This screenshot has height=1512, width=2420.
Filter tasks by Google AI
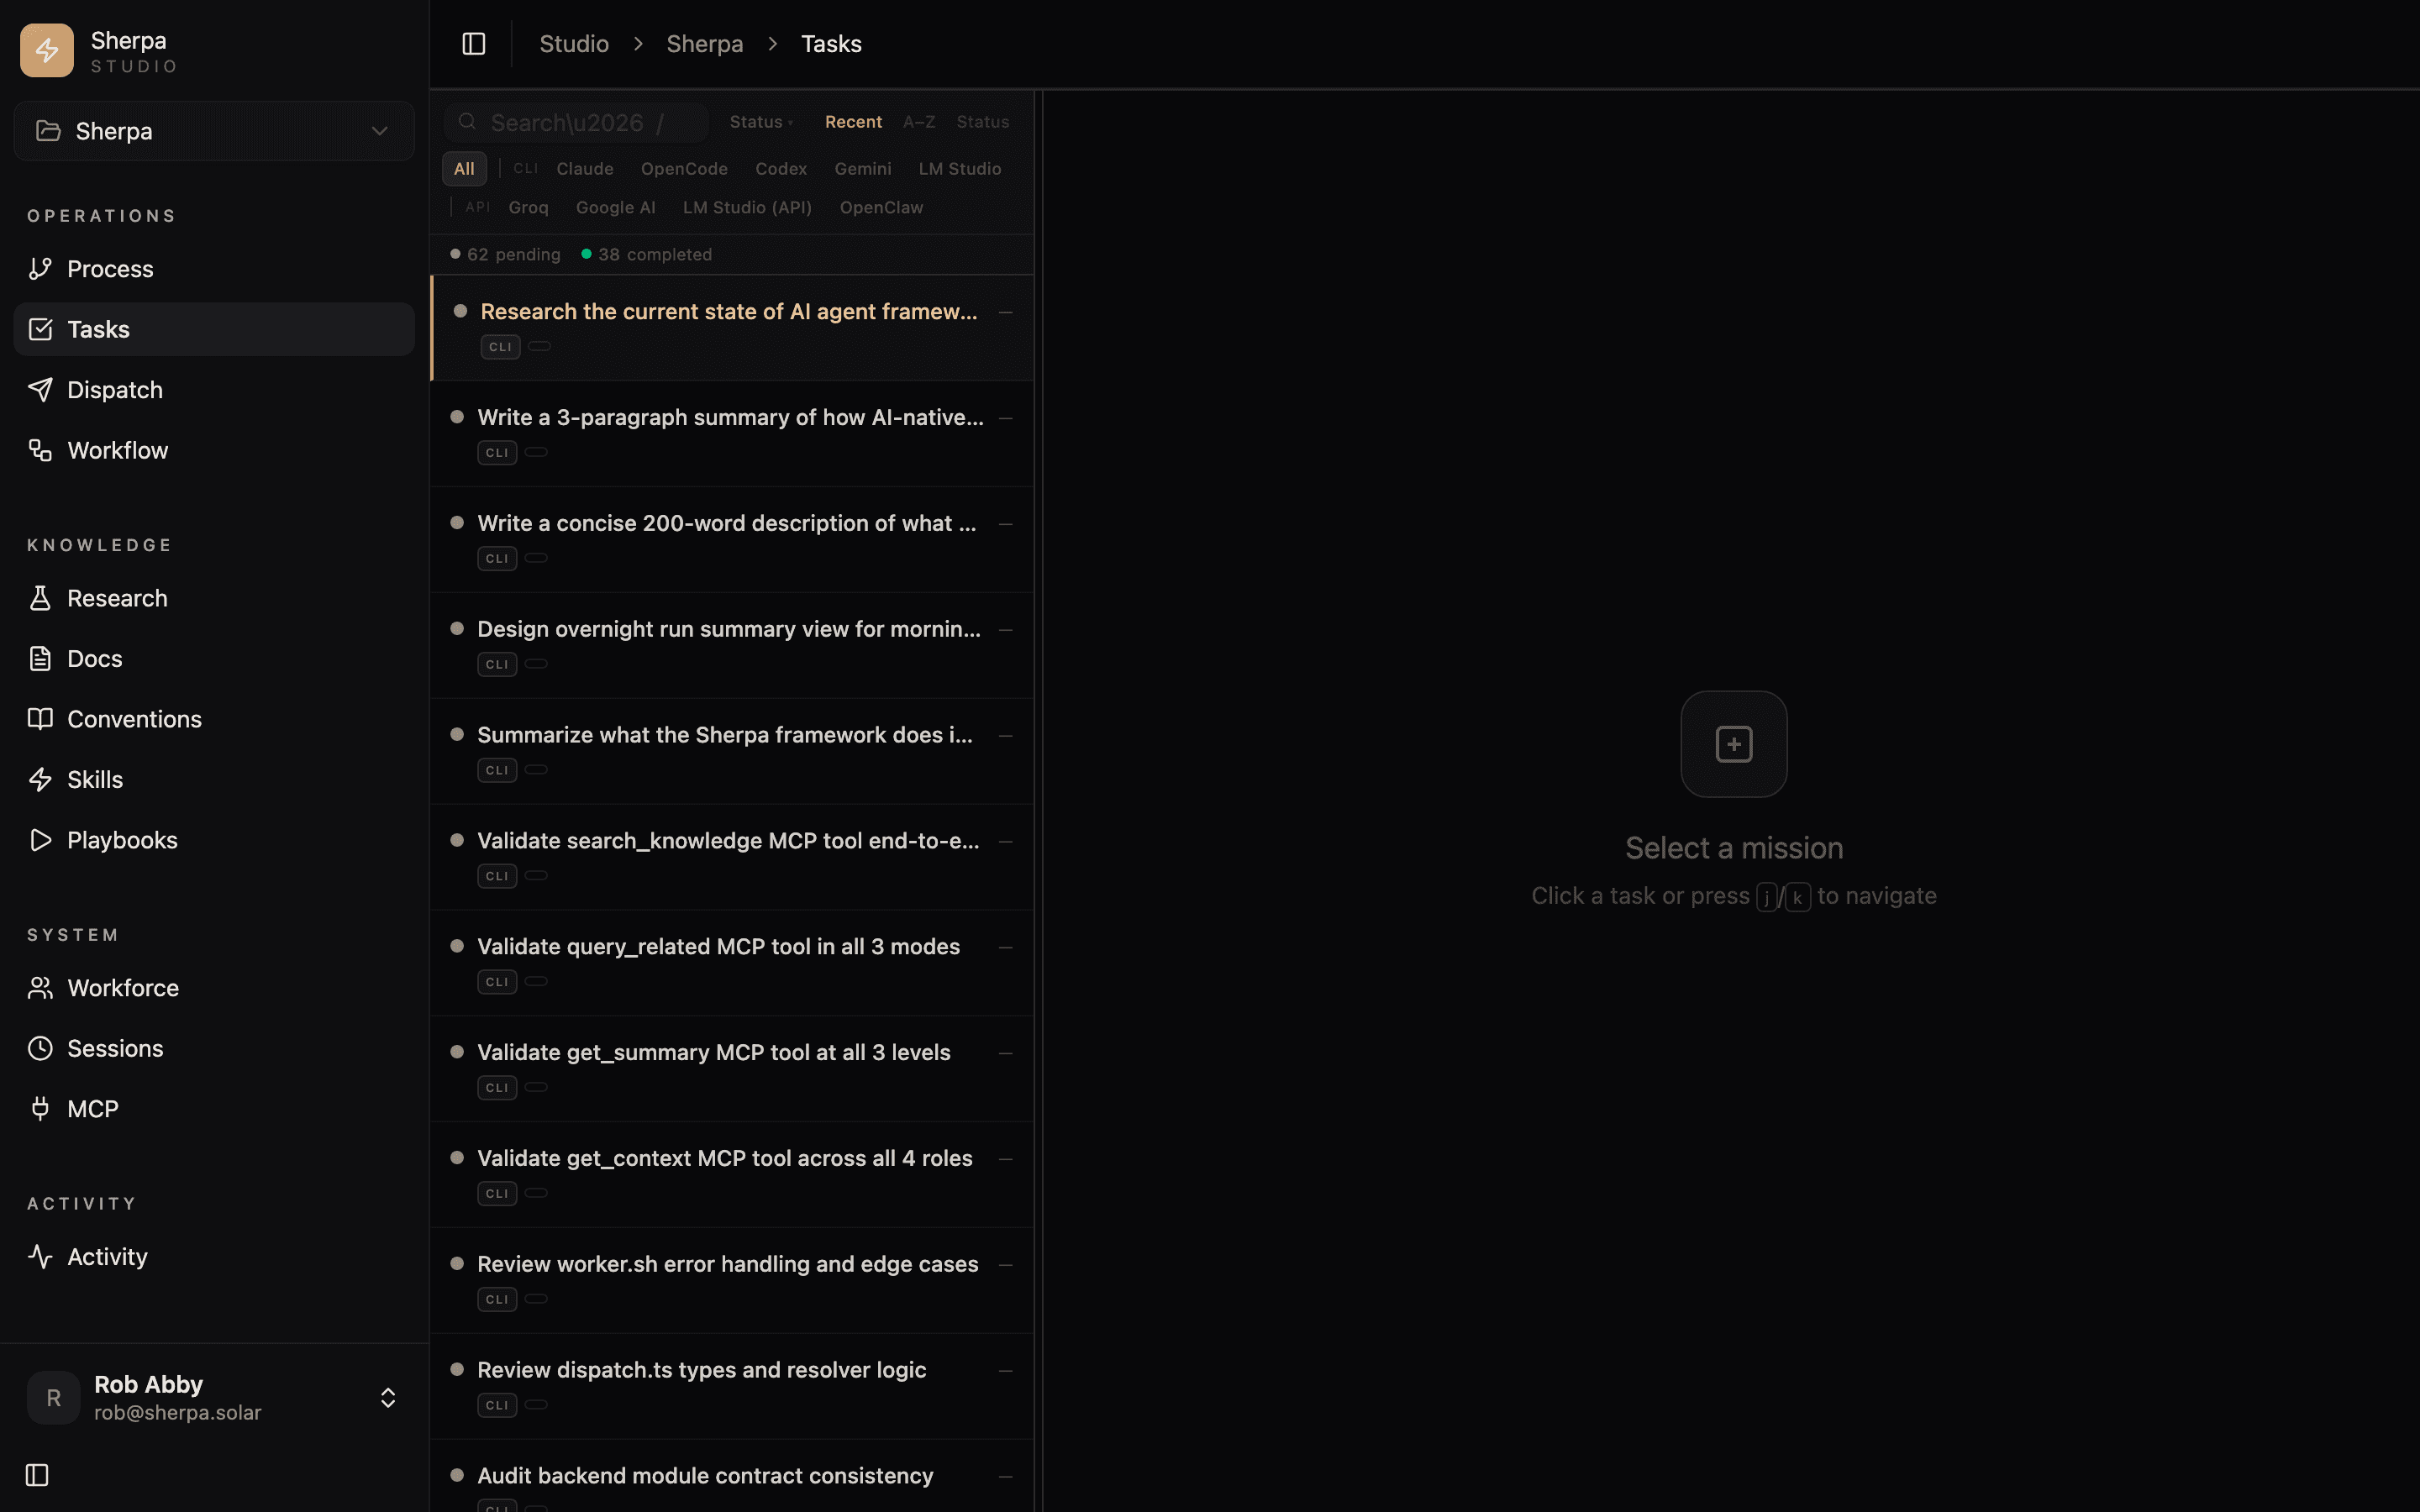coord(616,208)
